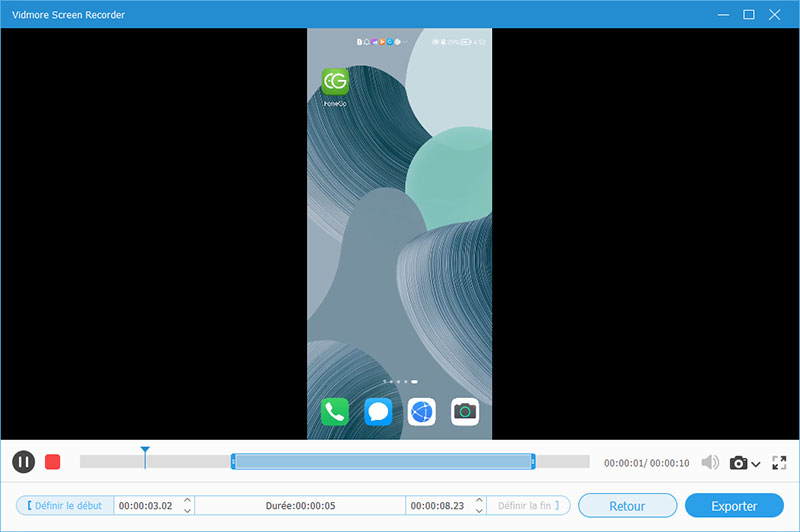Click the browser globe icon in preview

[421, 411]
